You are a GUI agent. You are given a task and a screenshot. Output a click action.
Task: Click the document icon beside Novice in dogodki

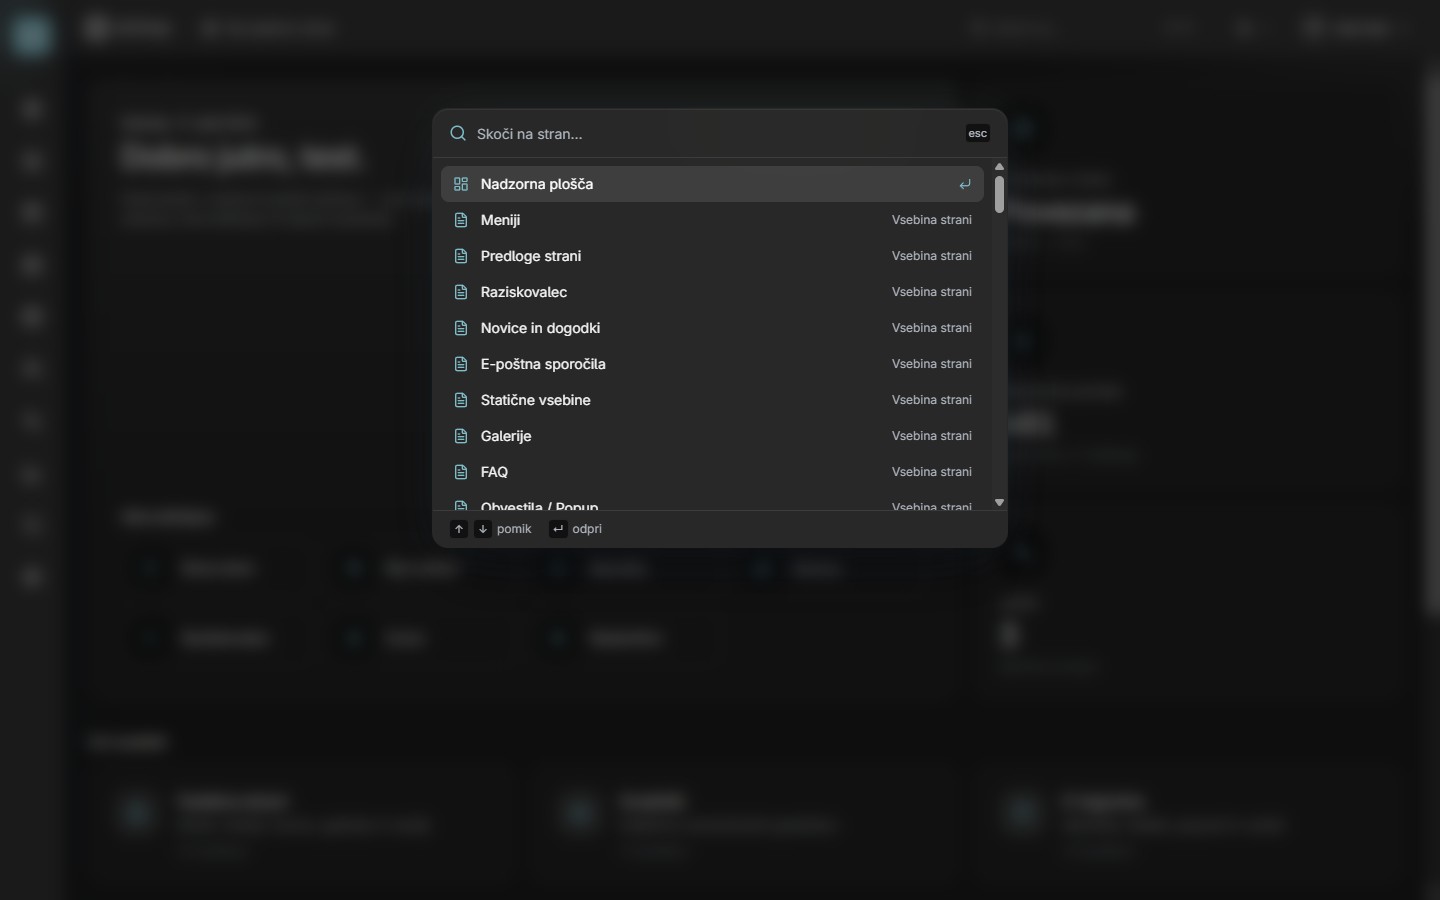461,328
